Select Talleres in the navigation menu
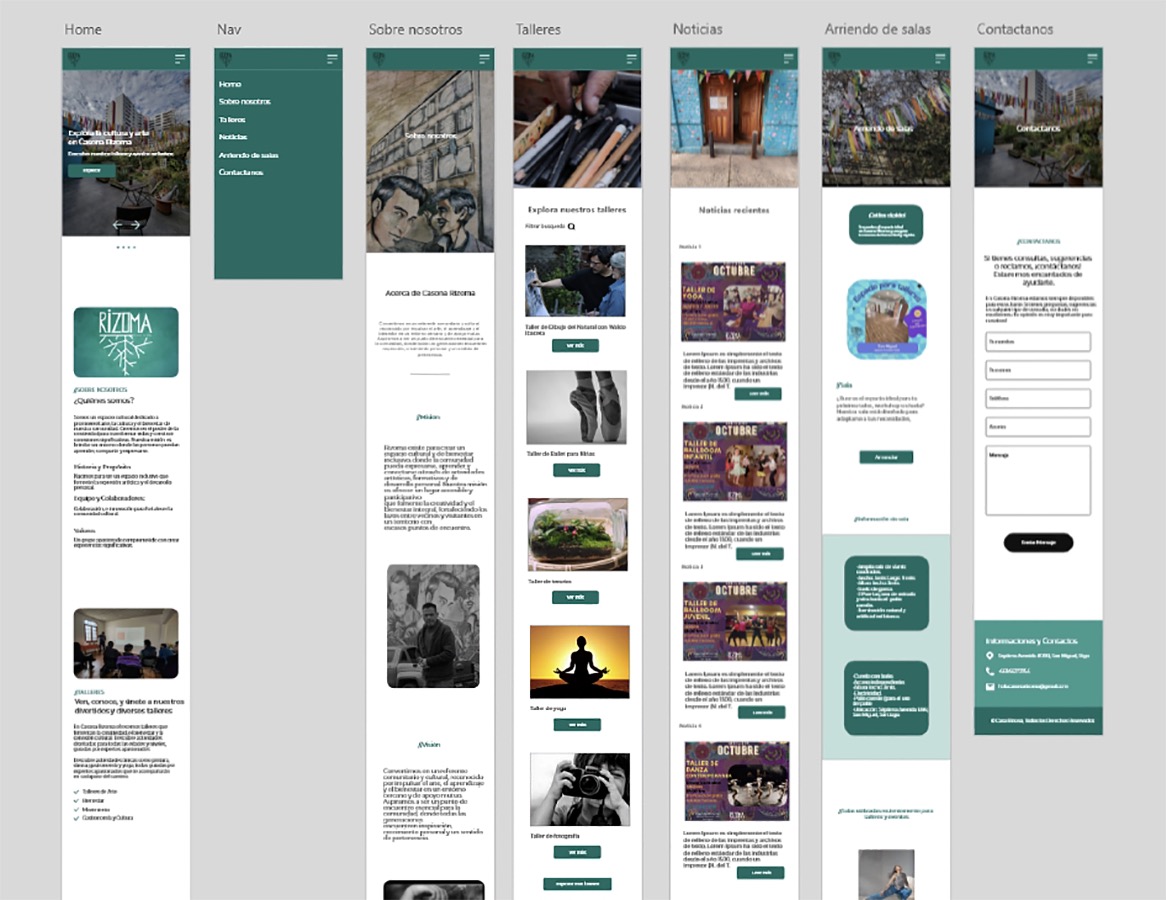This screenshot has height=900, width=1166. pyautogui.click(x=231, y=119)
